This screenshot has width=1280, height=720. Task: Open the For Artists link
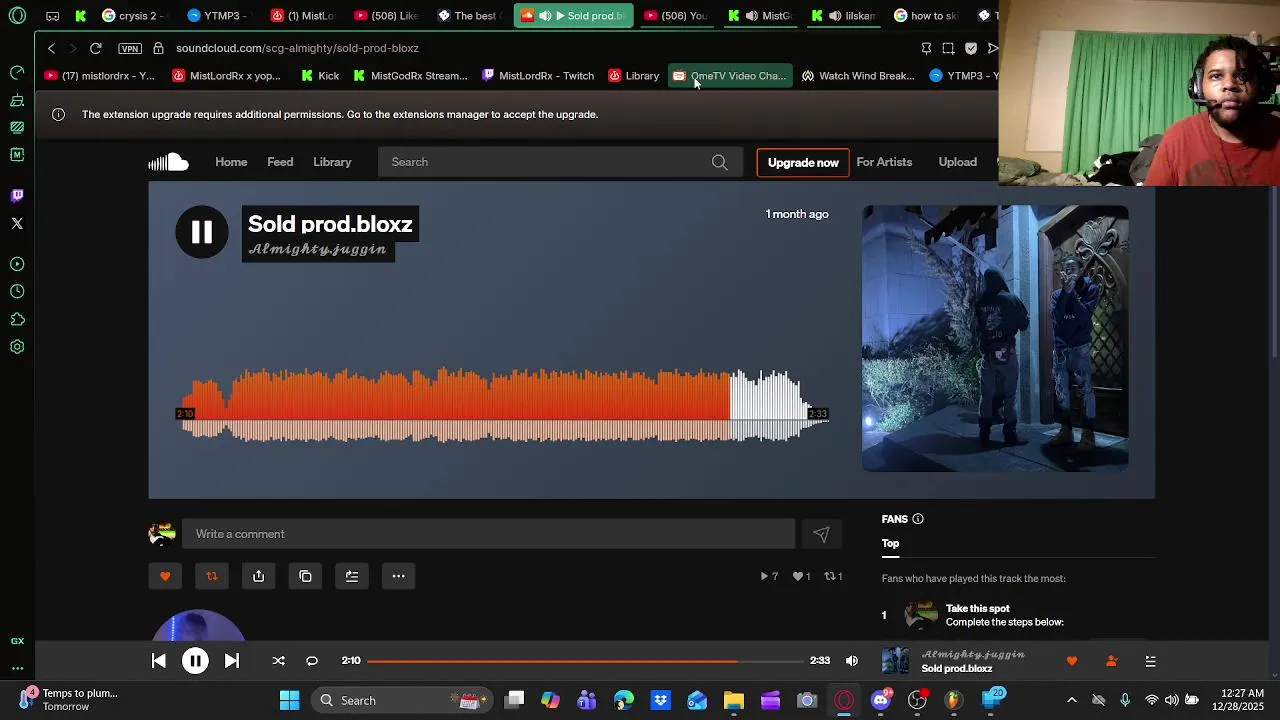[884, 162]
